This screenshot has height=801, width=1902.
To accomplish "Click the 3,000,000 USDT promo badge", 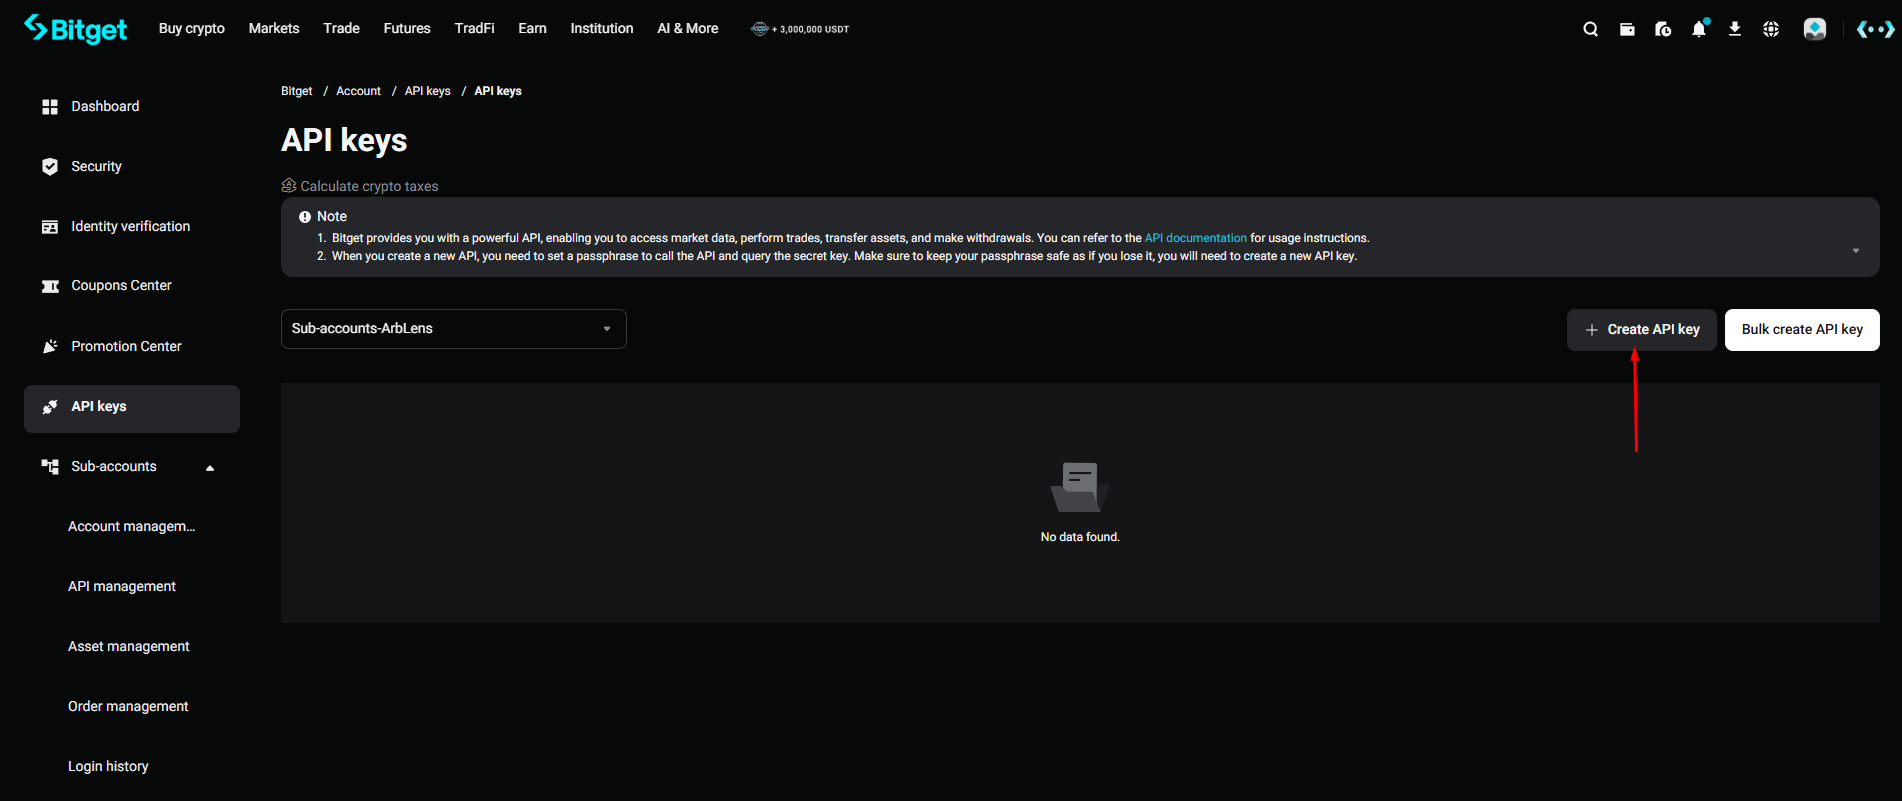I will pyautogui.click(x=800, y=29).
